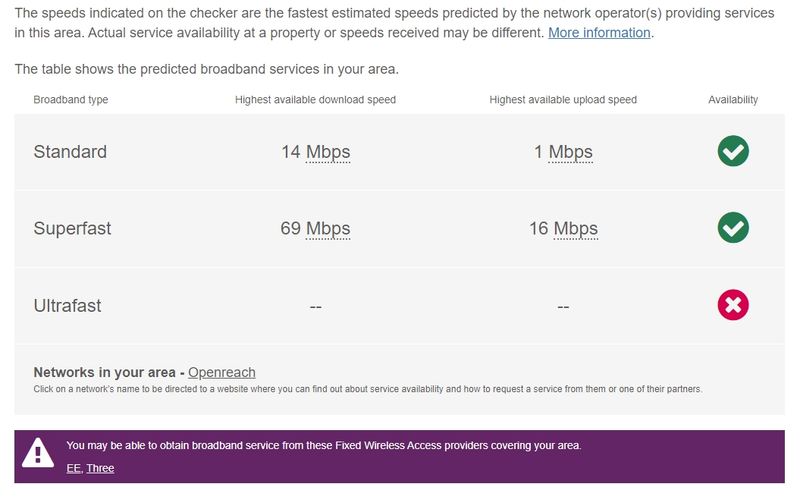Open the EE wireless provider link

pyautogui.click(x=73, y=468)
